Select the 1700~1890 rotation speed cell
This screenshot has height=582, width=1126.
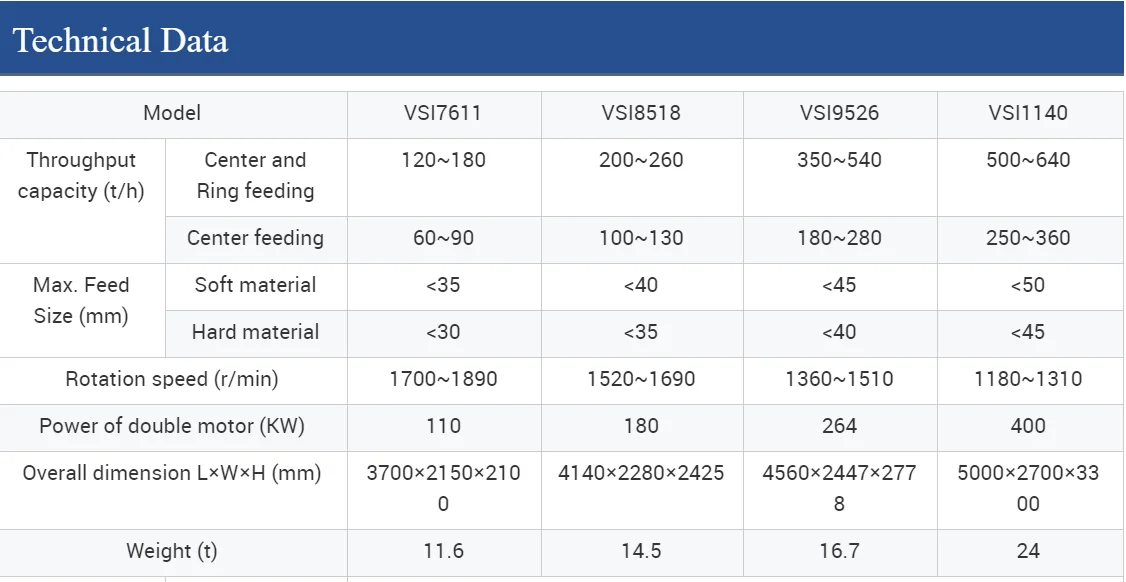pos(443,379)
